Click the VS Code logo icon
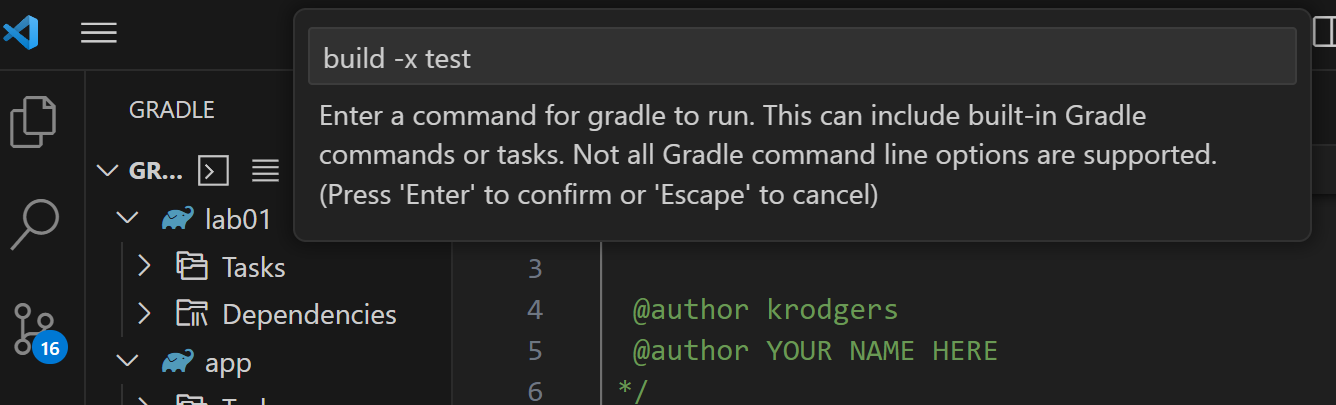The image size is (1336, 405). coord(21,33)
